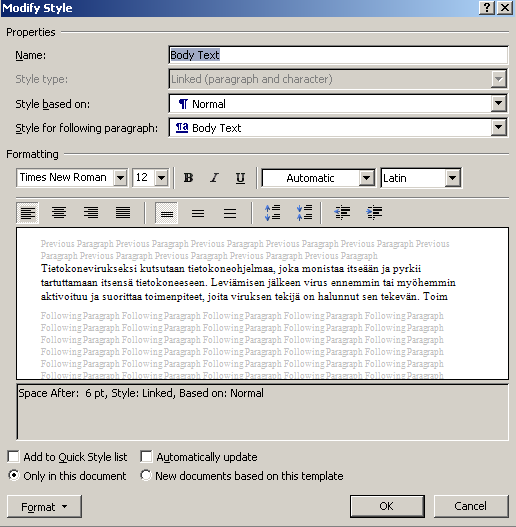This screenshot has width=516, height=527.
Task: Open the Format menu button
Action: click(44, 506)
